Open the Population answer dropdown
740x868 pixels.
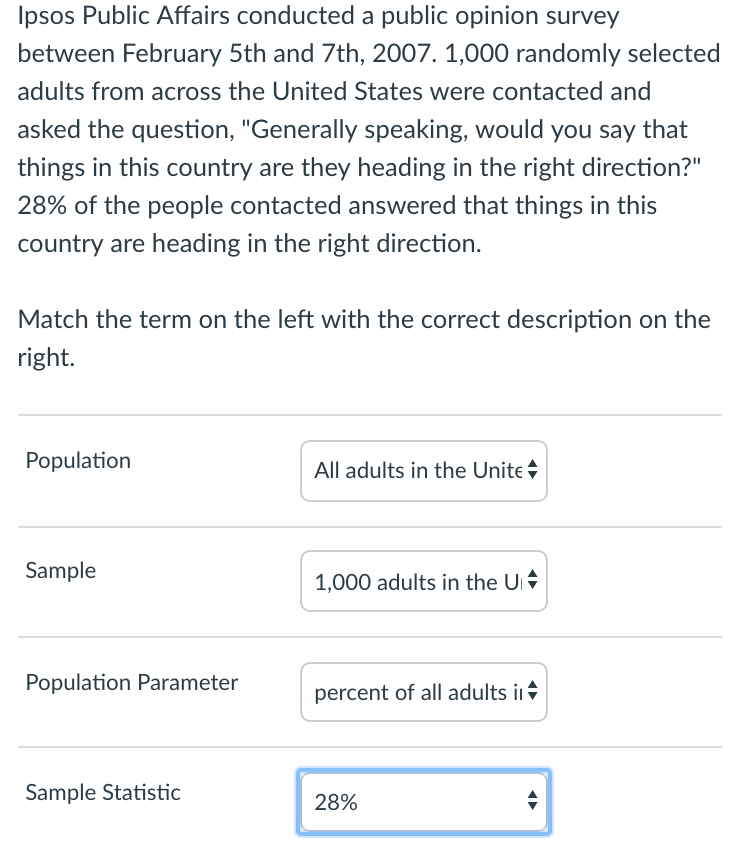point(423,471)
